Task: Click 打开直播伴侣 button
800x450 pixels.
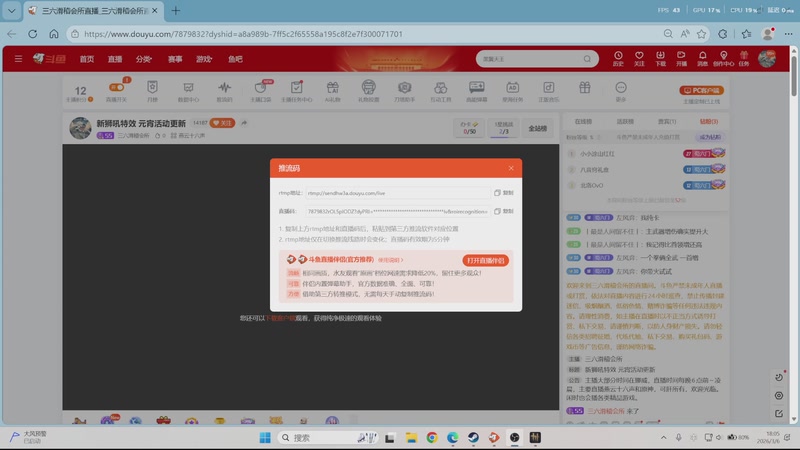Action: point(485,260)
